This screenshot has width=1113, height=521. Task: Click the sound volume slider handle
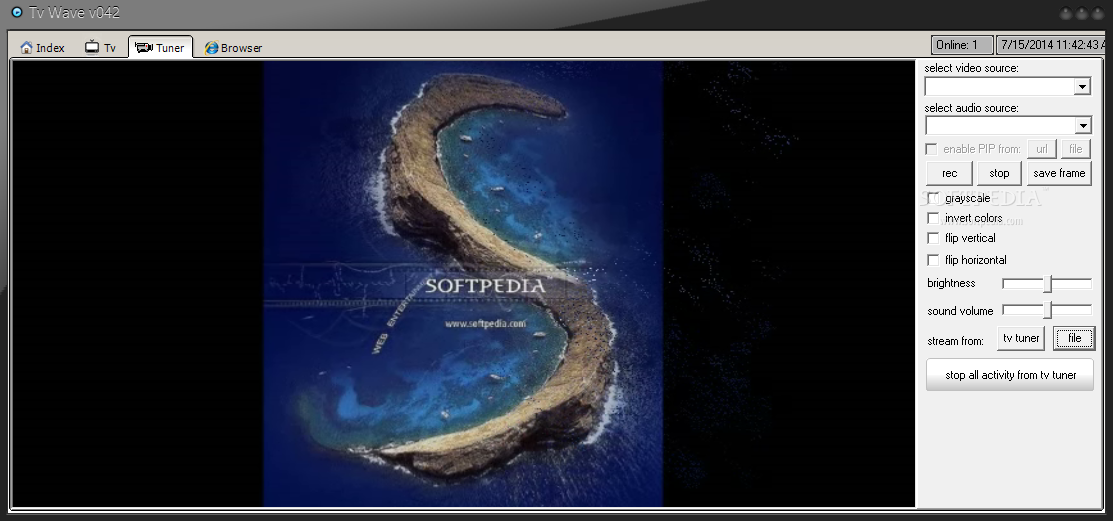coord(1047,310)
